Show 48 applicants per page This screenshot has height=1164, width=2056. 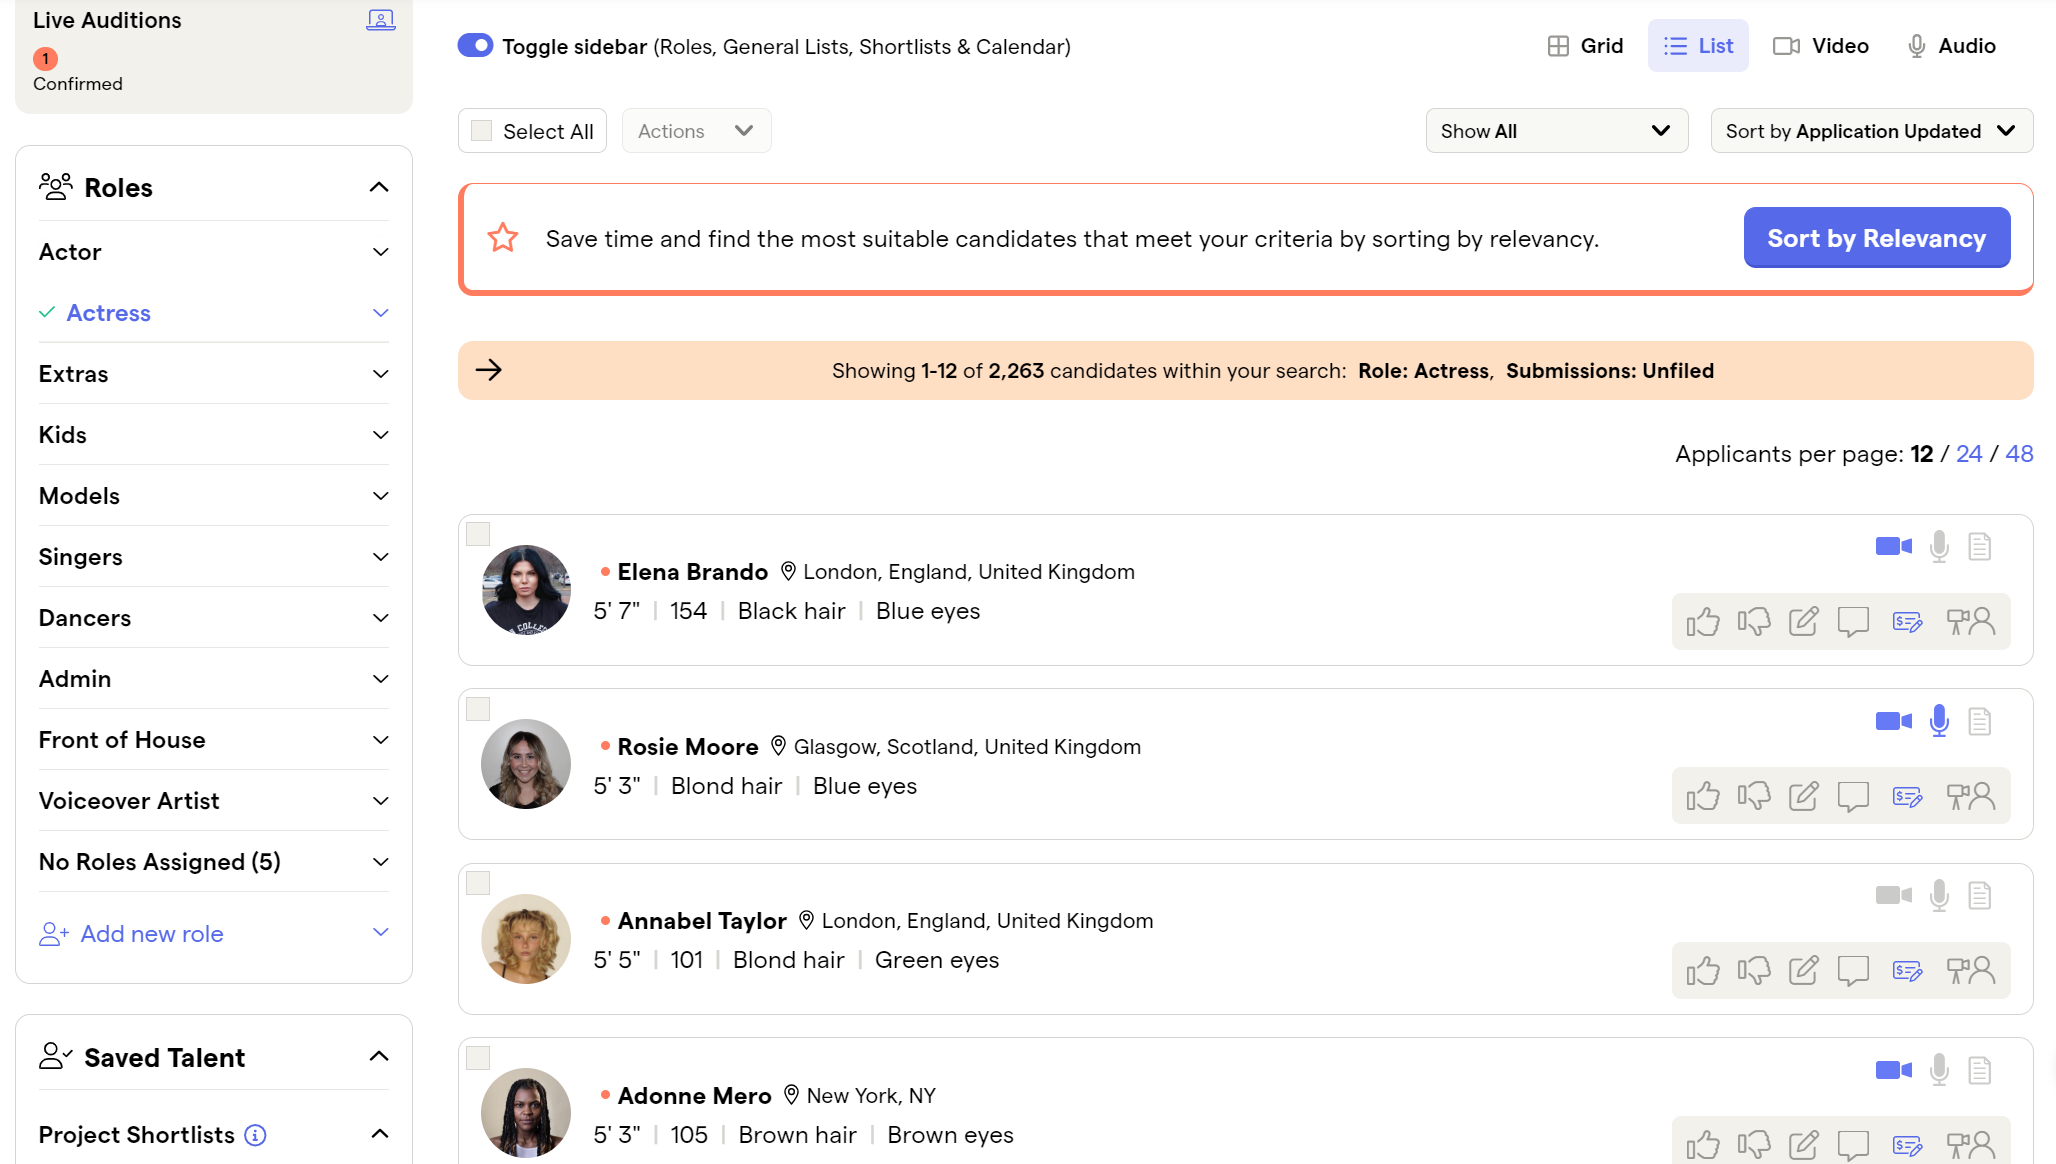tap(2019, 453)
